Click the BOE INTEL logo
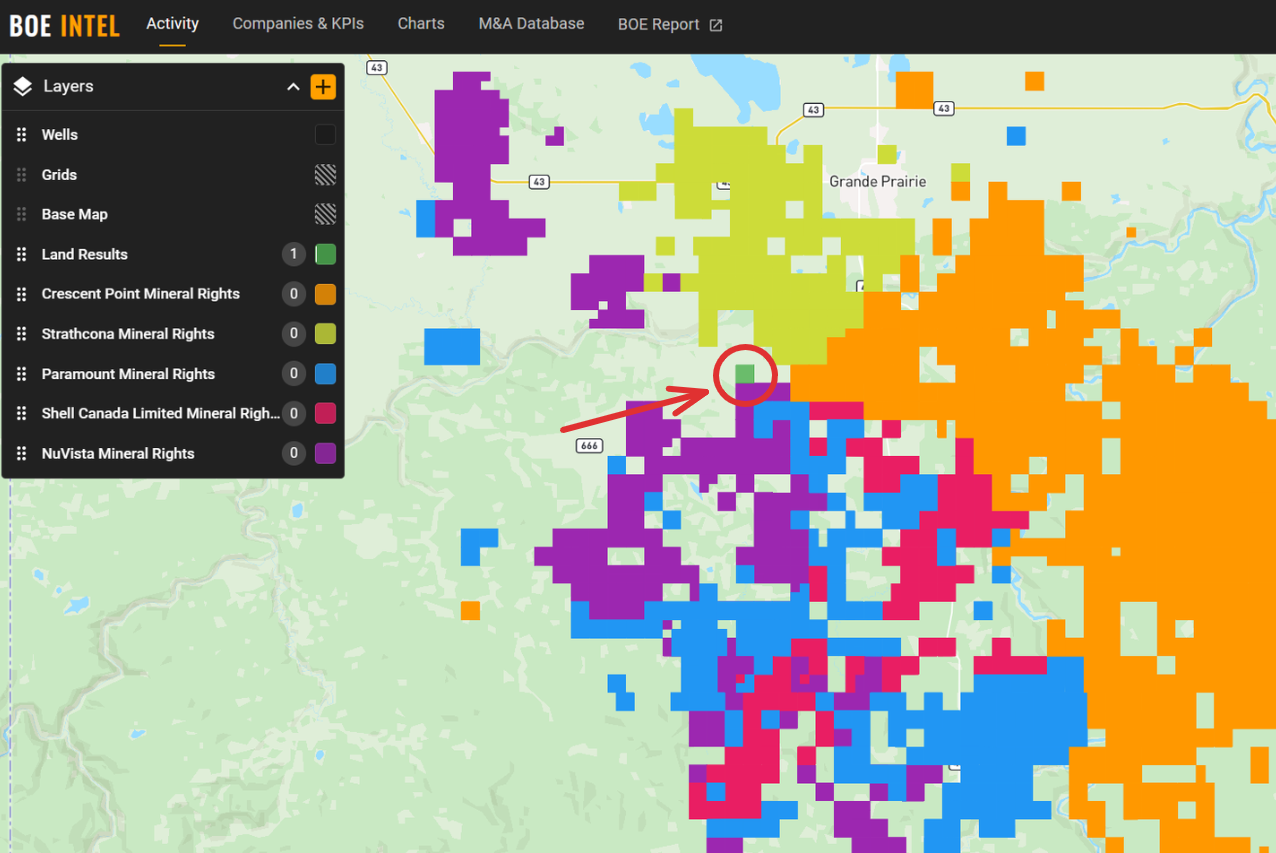 tap(65, 25)
